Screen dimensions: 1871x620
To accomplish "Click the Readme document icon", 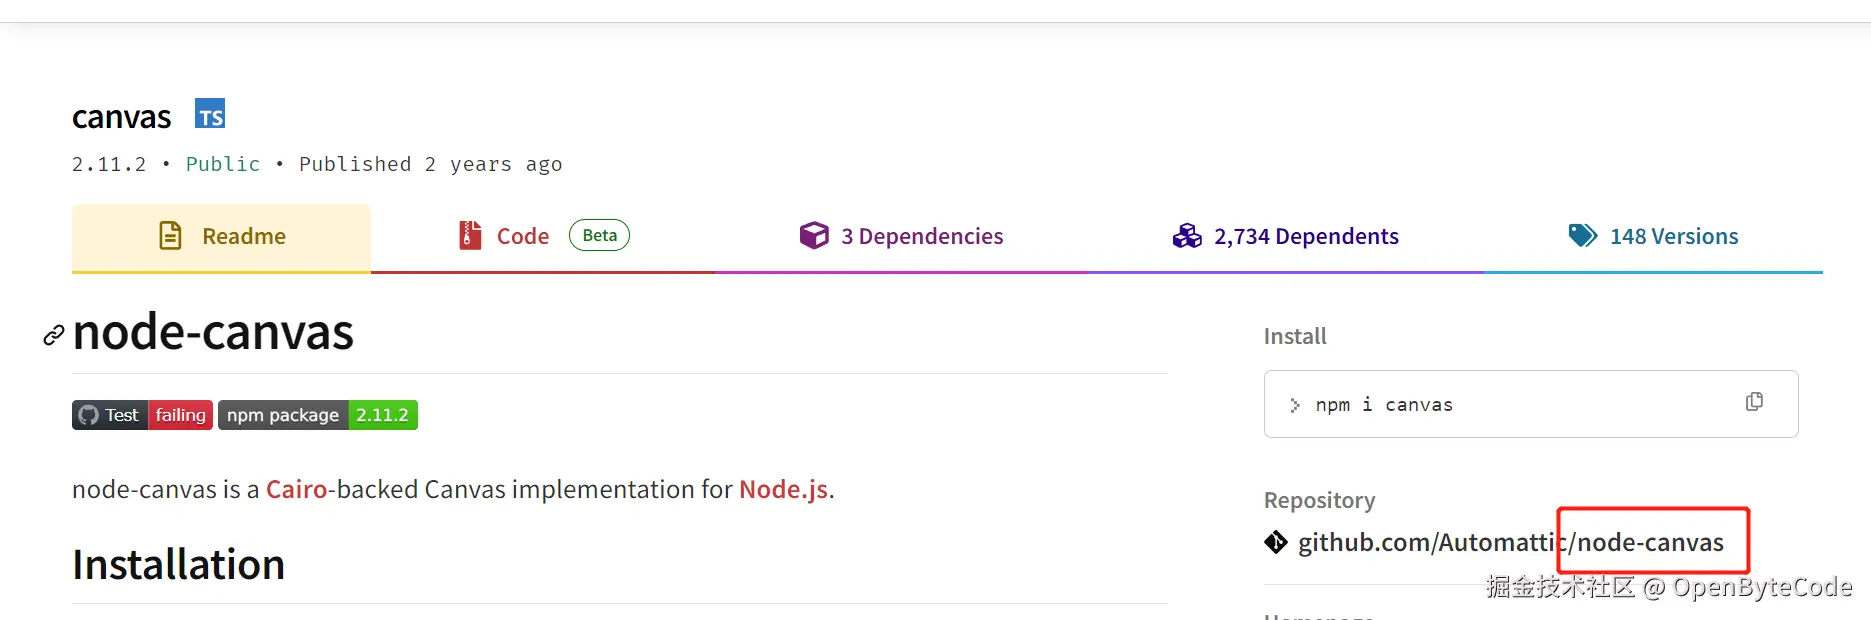I will tap(171, 236).
